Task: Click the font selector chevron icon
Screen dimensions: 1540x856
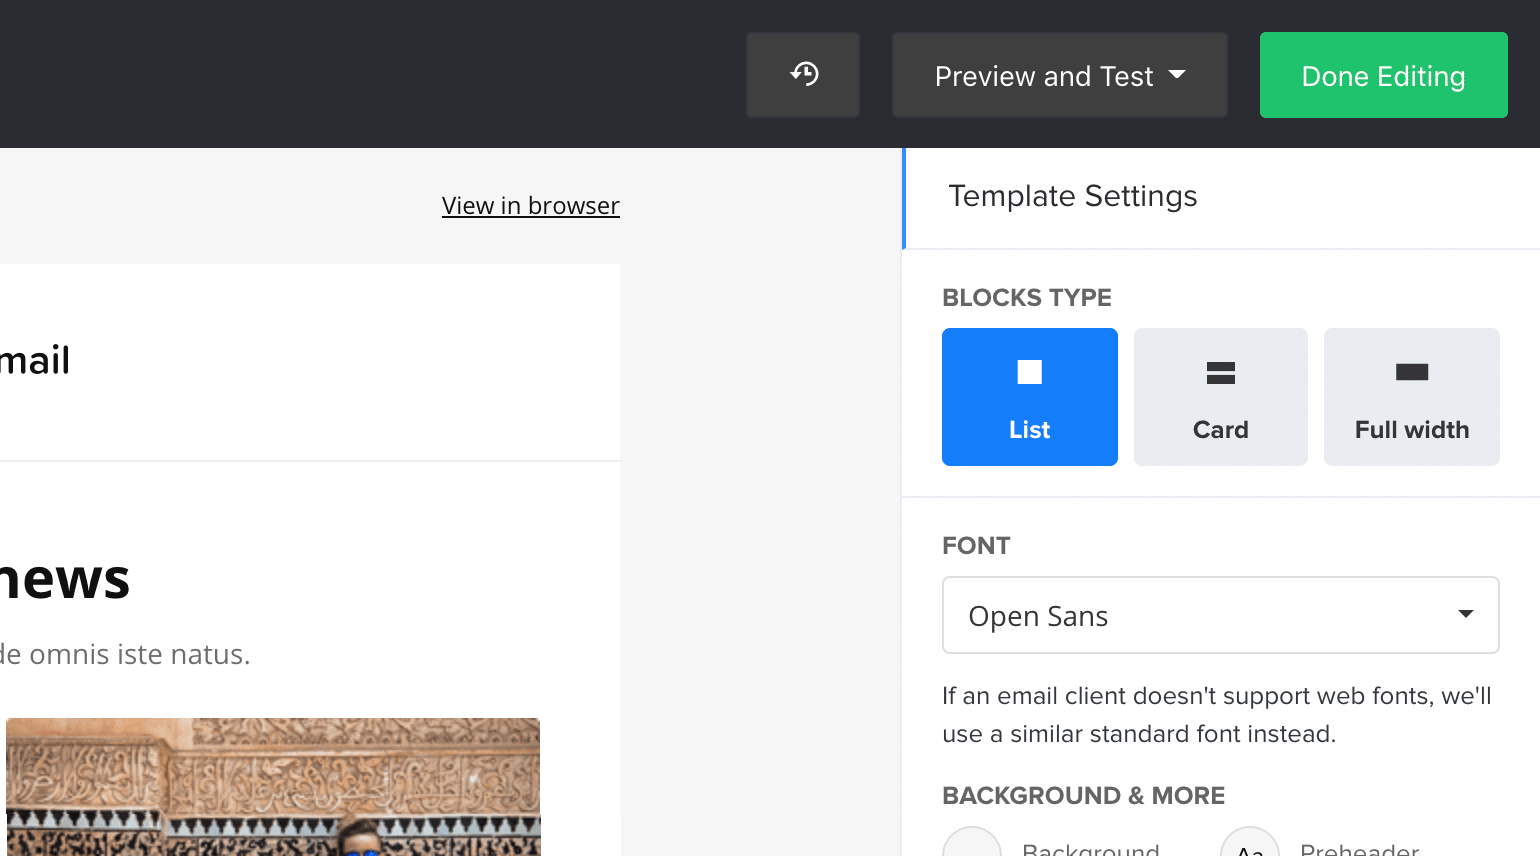Action: point(1466,614)
